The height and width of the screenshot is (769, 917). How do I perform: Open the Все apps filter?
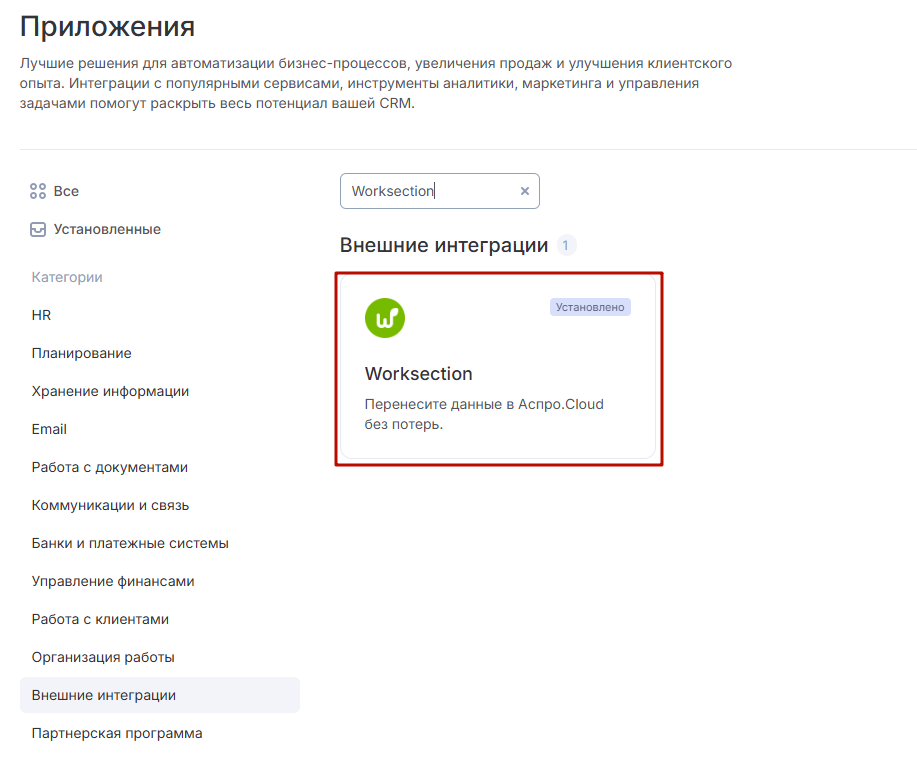[x=66, y=191]
